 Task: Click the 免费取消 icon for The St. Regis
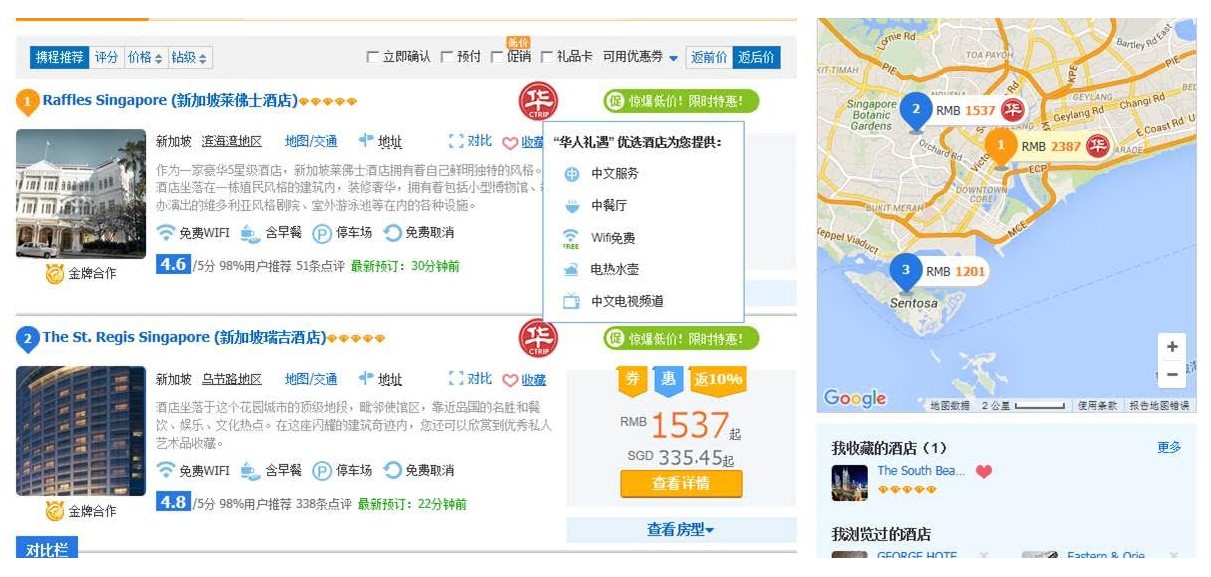(393, 470)
